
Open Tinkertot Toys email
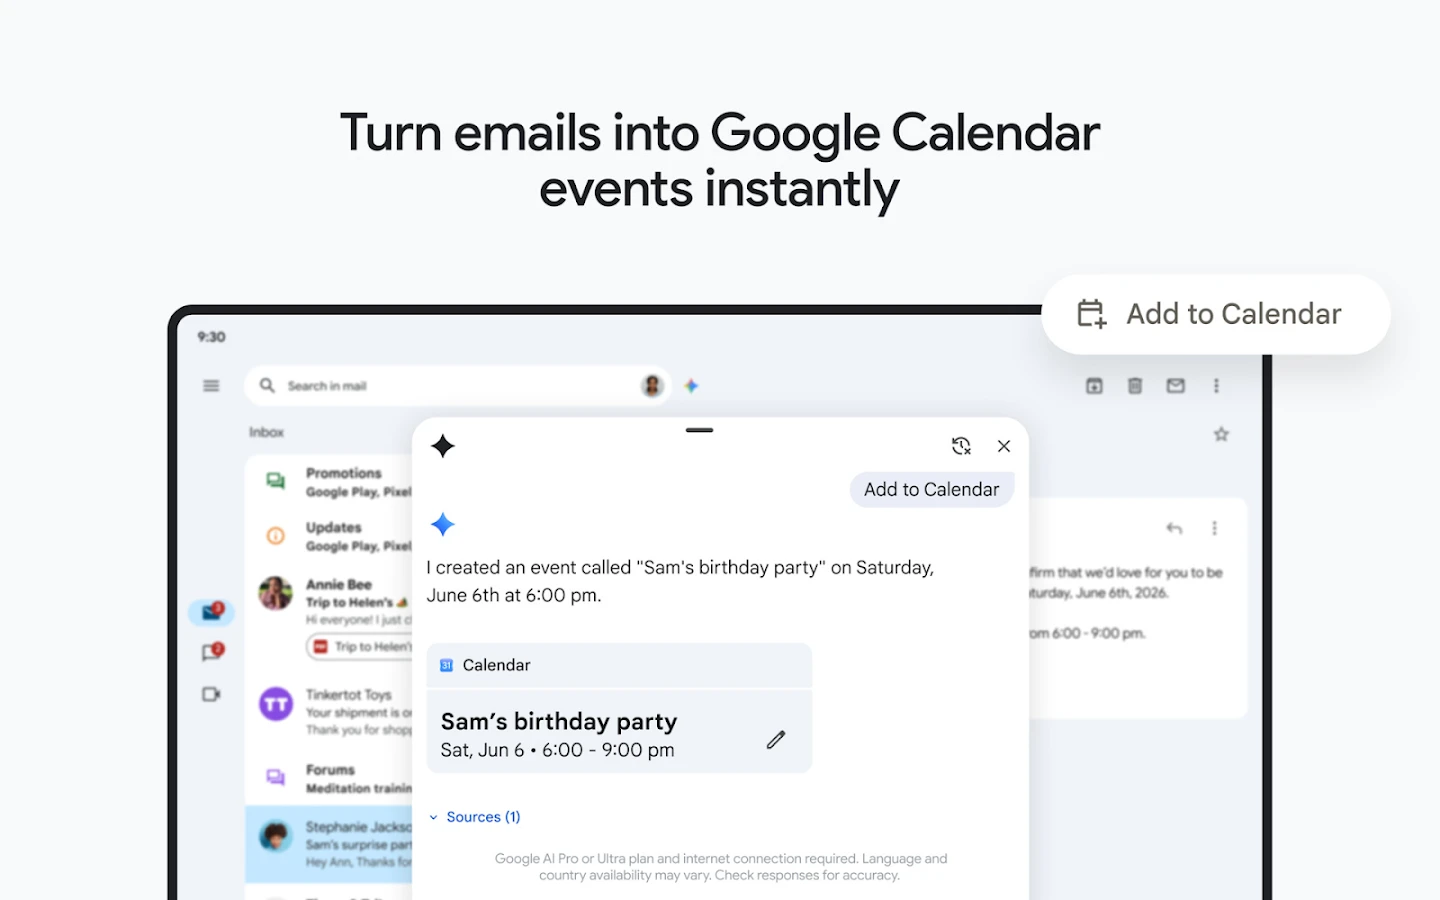click(330, 711)
